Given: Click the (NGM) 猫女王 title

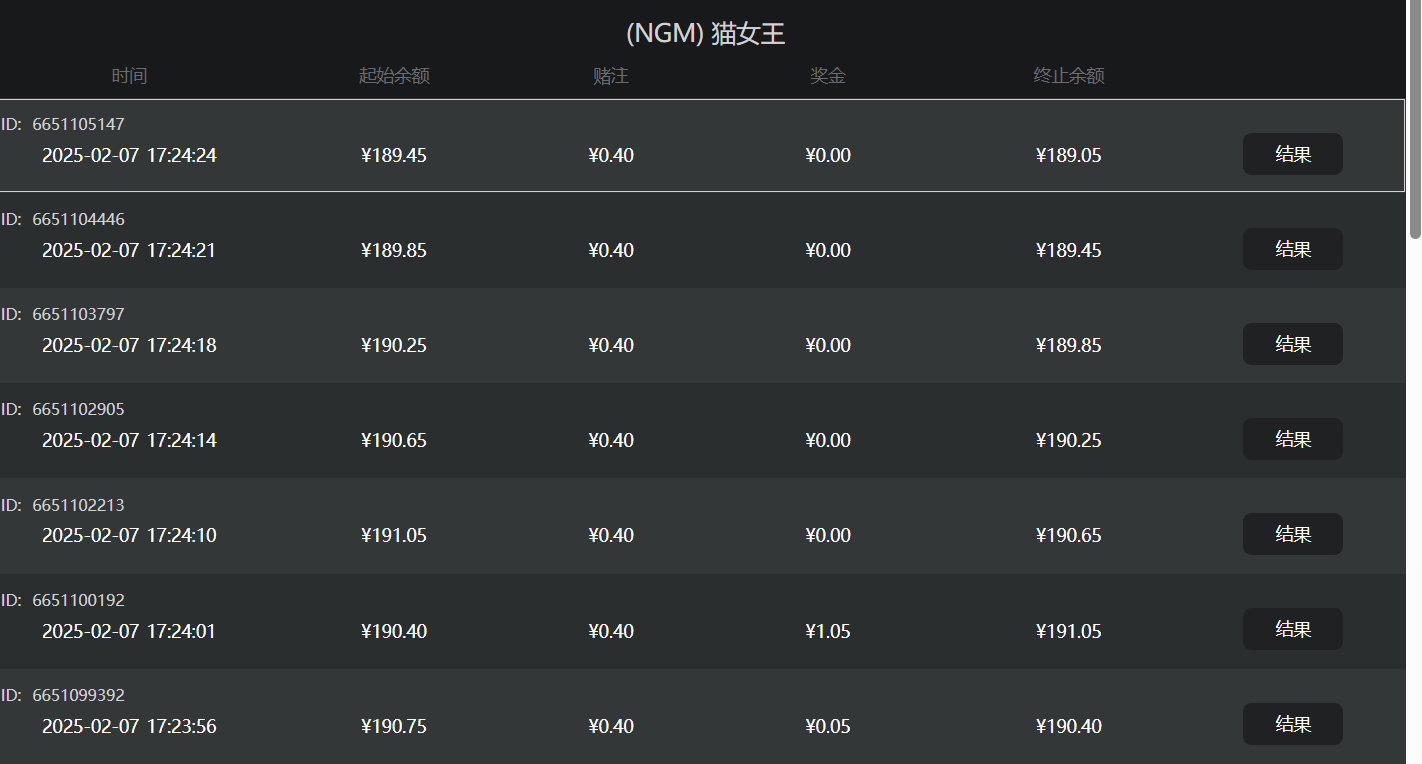Looking at the screenshot, I should tap(705, 34).
